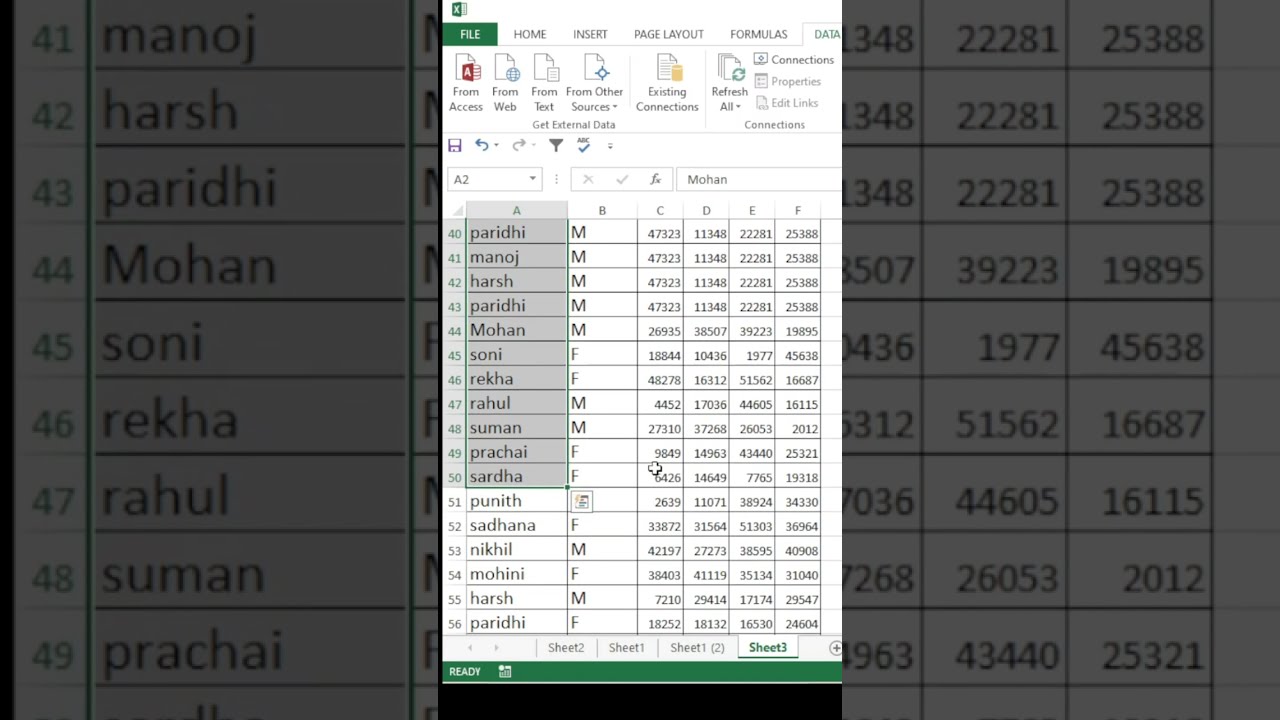
Task: Import data From Web
Action: pos(505,84)
